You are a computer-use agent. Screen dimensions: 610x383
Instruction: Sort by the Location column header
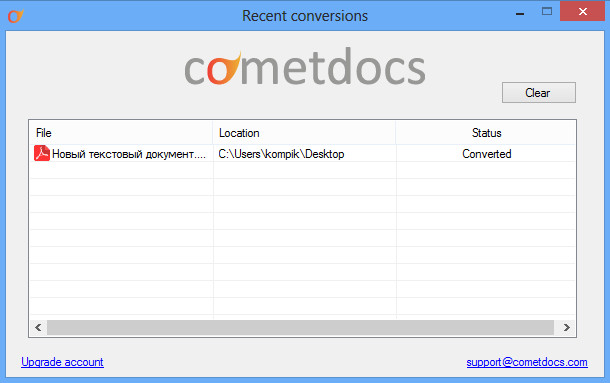click(x=304, y=133)
